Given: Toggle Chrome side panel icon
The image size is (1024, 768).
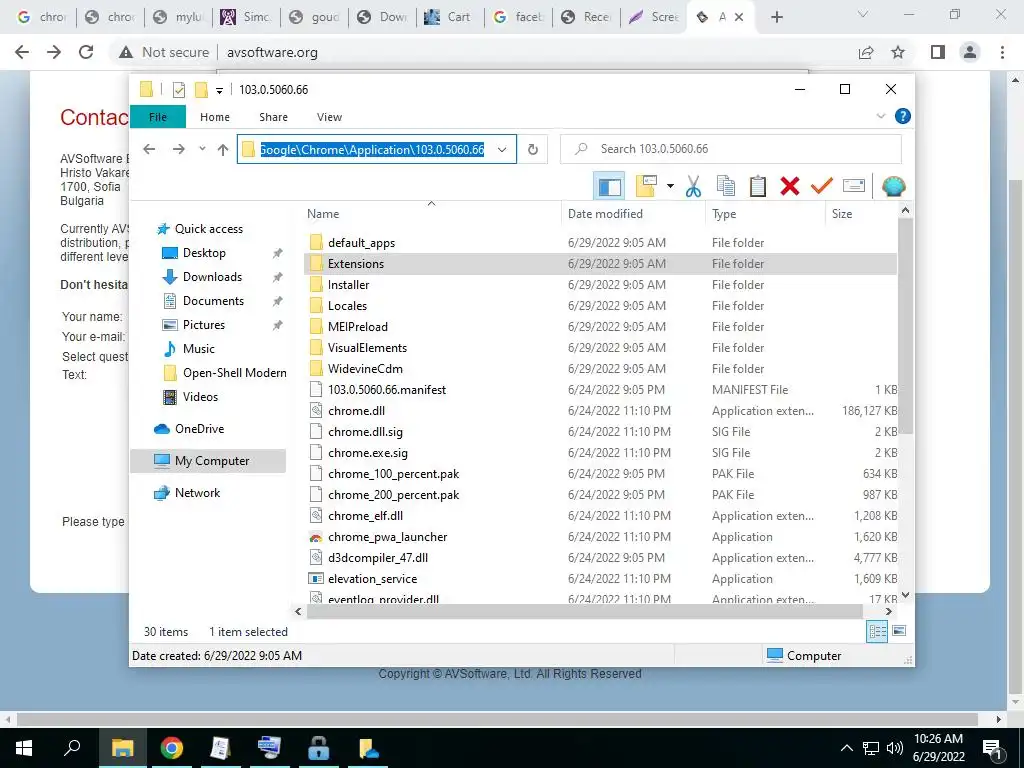Looking at the screenshot, I should (938, 52).
